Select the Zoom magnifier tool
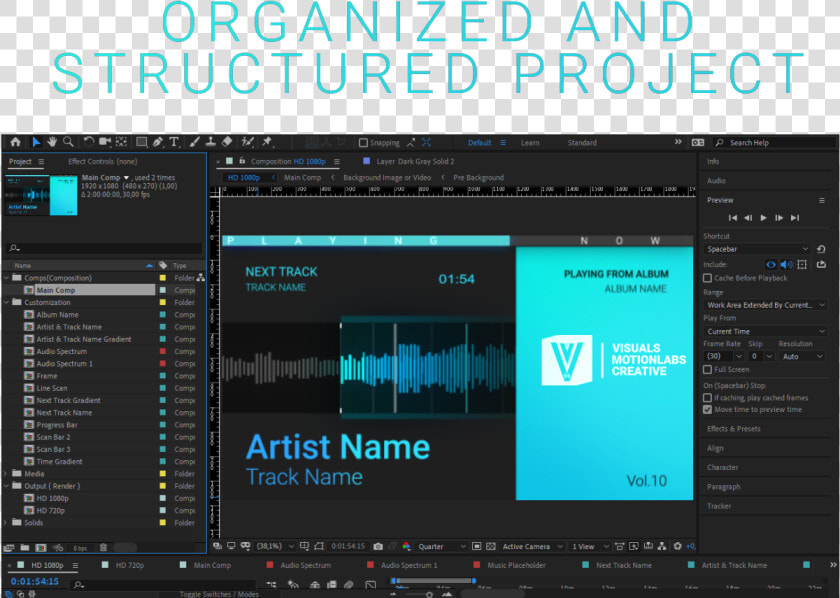The width and height of the screenshot is (840, 598). (x=68, y=142)
